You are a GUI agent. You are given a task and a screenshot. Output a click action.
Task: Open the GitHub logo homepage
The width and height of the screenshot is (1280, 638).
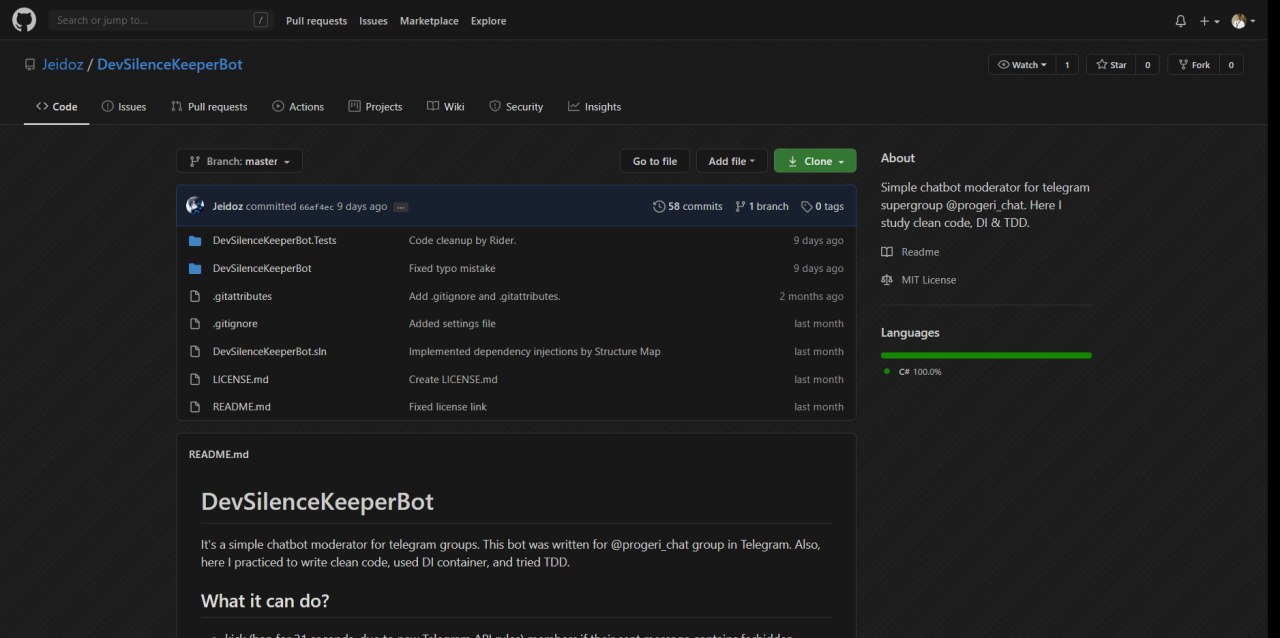[24, 20]
